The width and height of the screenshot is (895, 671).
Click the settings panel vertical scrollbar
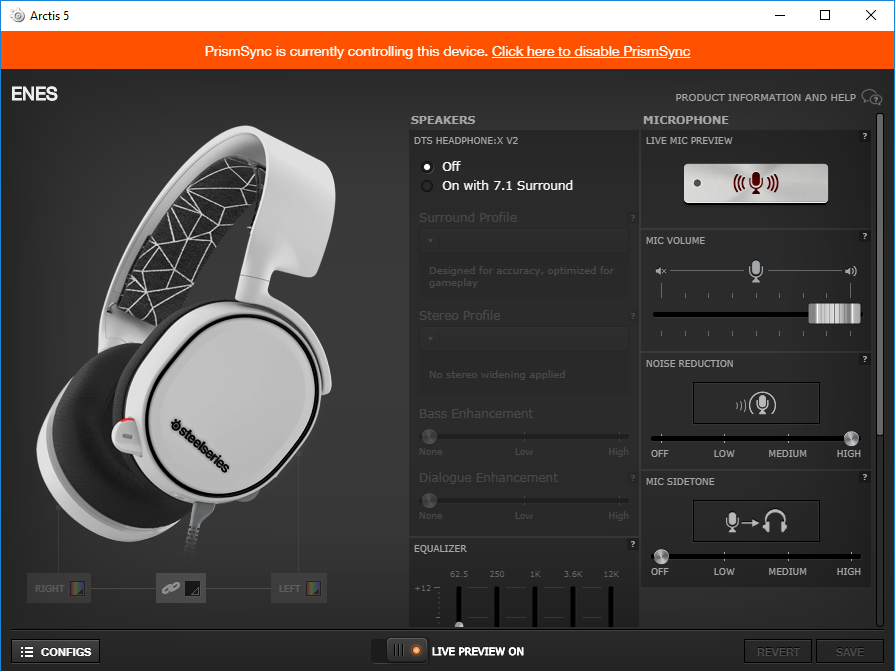[x=880, y=275]
